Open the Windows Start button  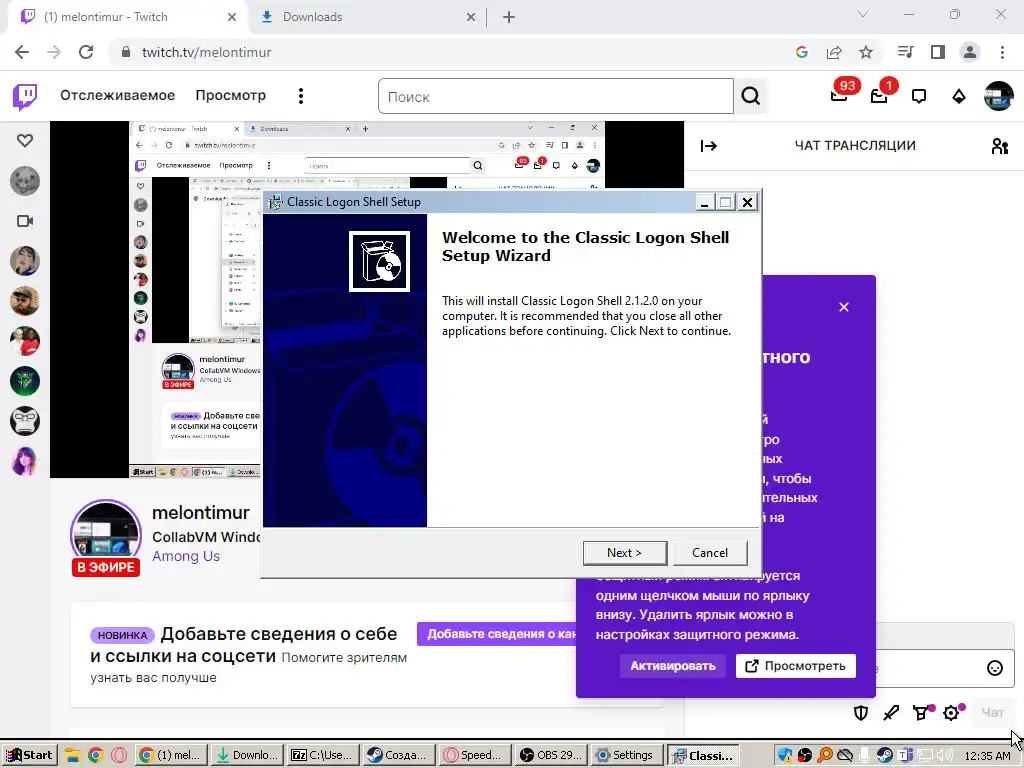tap(29, 755)
